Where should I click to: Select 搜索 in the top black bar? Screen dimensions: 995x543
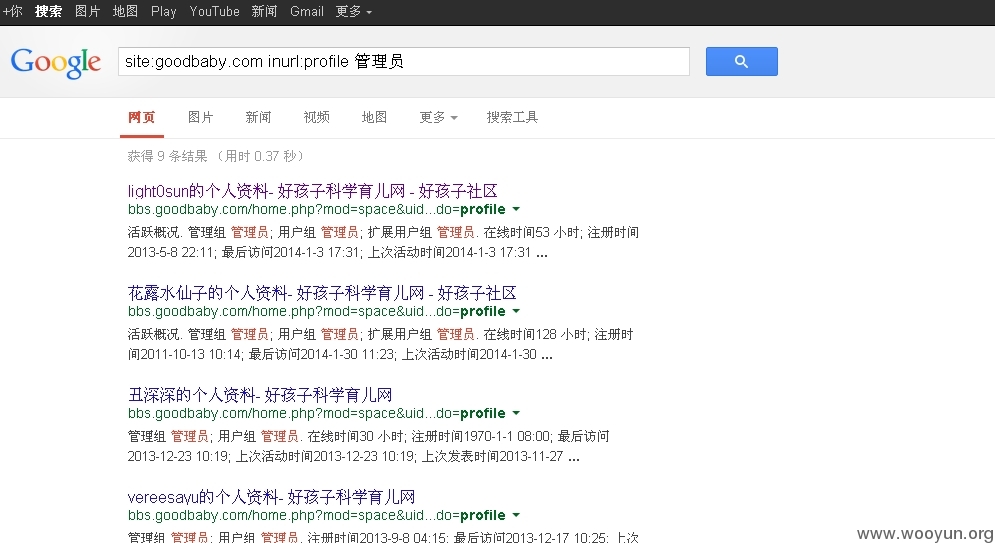(x=48, y=11)
